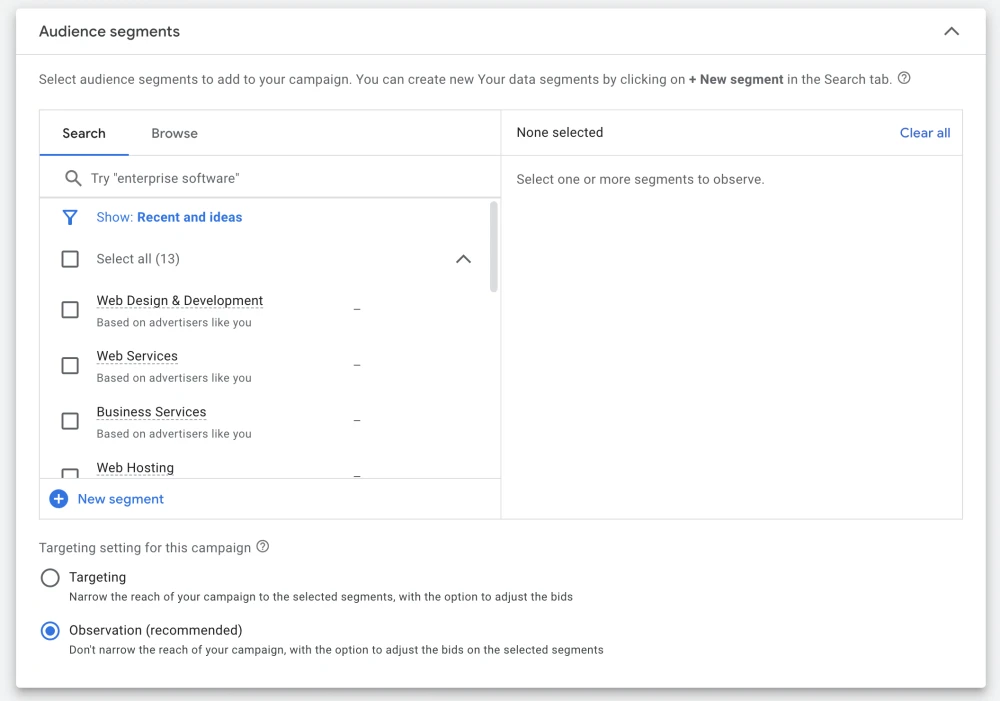Open the filter funnel icon
1000x701 pixels.
(70, 218)
